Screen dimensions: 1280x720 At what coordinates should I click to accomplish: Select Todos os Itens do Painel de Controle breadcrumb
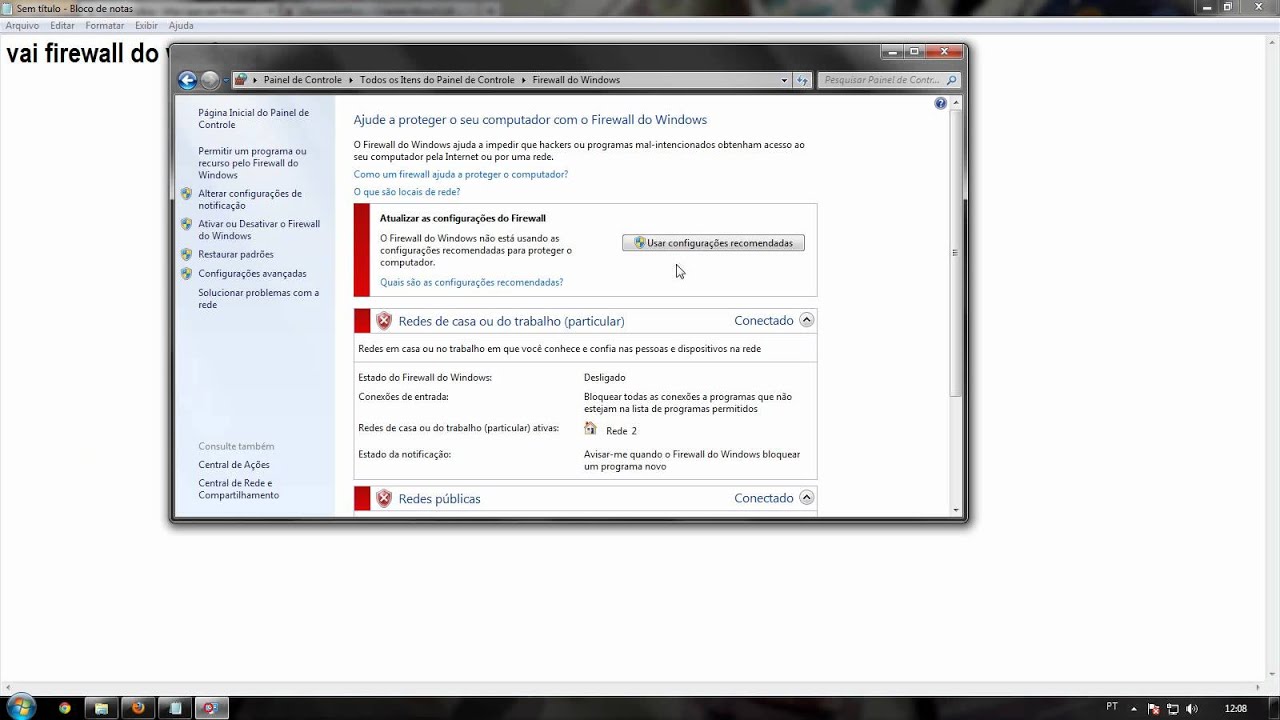[437, 80]
